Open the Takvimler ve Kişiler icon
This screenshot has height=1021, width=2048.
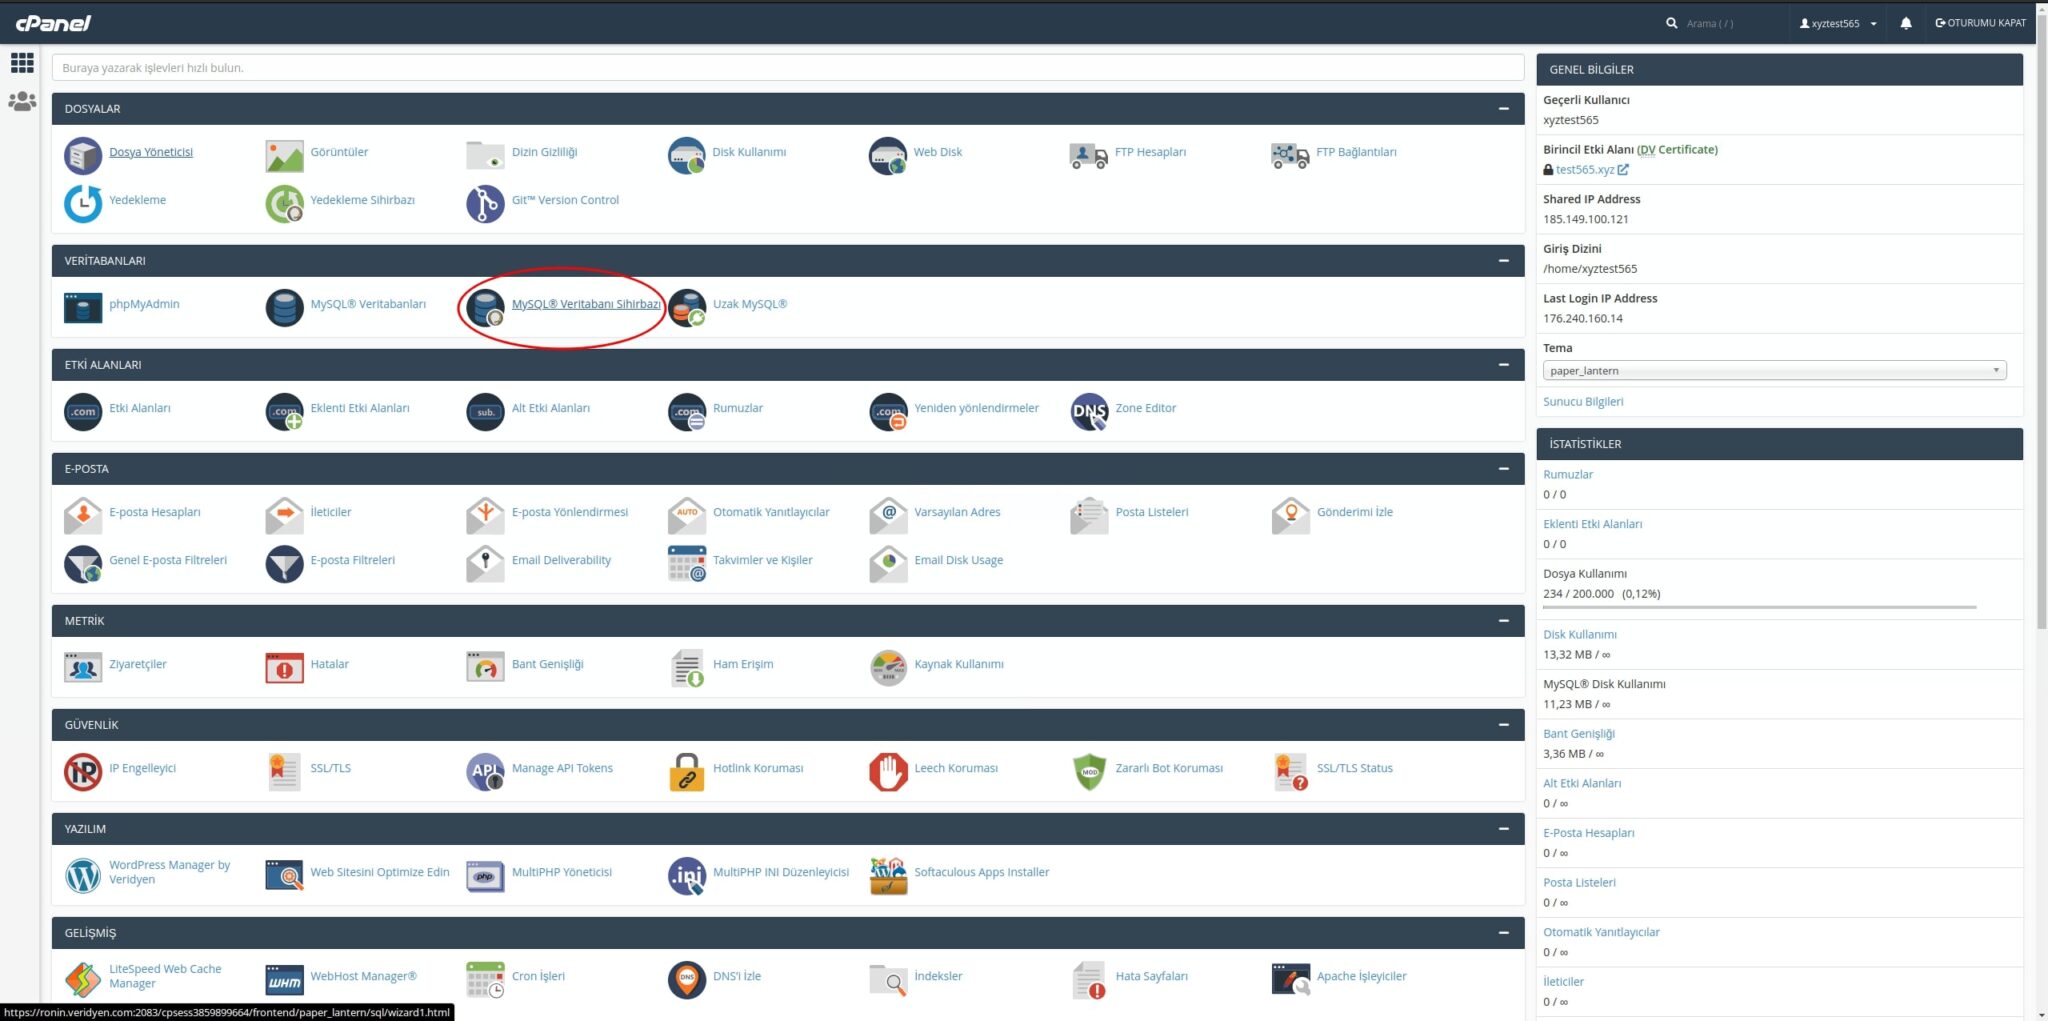tap(687, 564)
